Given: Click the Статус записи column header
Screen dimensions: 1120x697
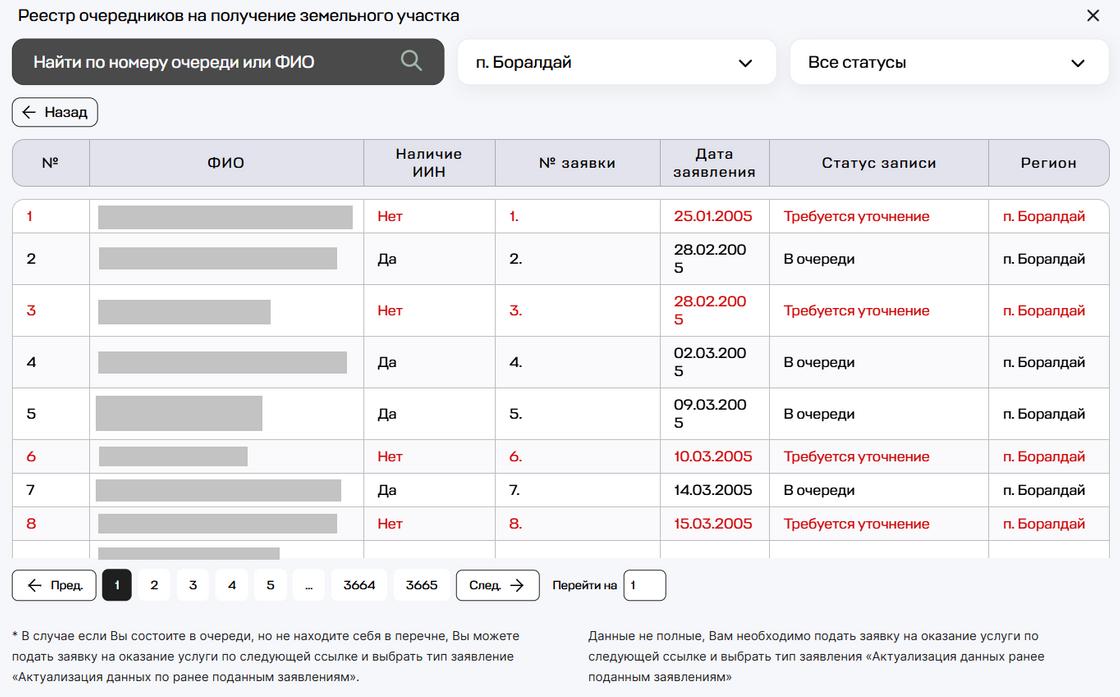Looking at the screenshot, I should 878,163.
